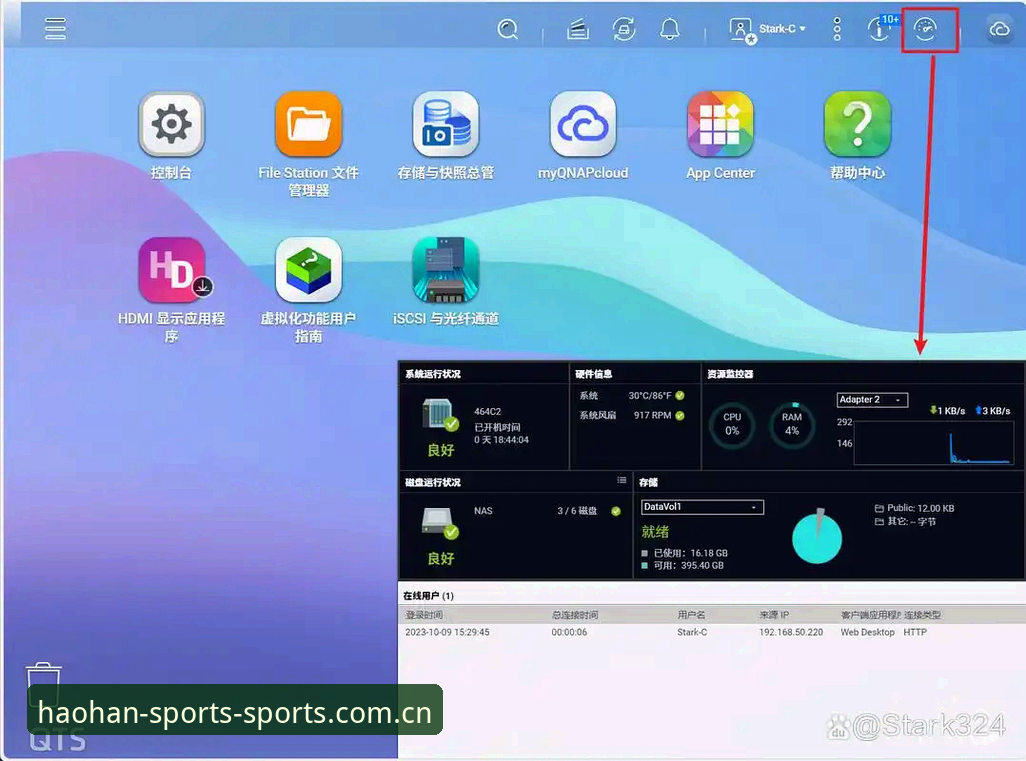Click the HTTP connection type cell
Screen dimensions: 1026x761
[x=915, y=632]
